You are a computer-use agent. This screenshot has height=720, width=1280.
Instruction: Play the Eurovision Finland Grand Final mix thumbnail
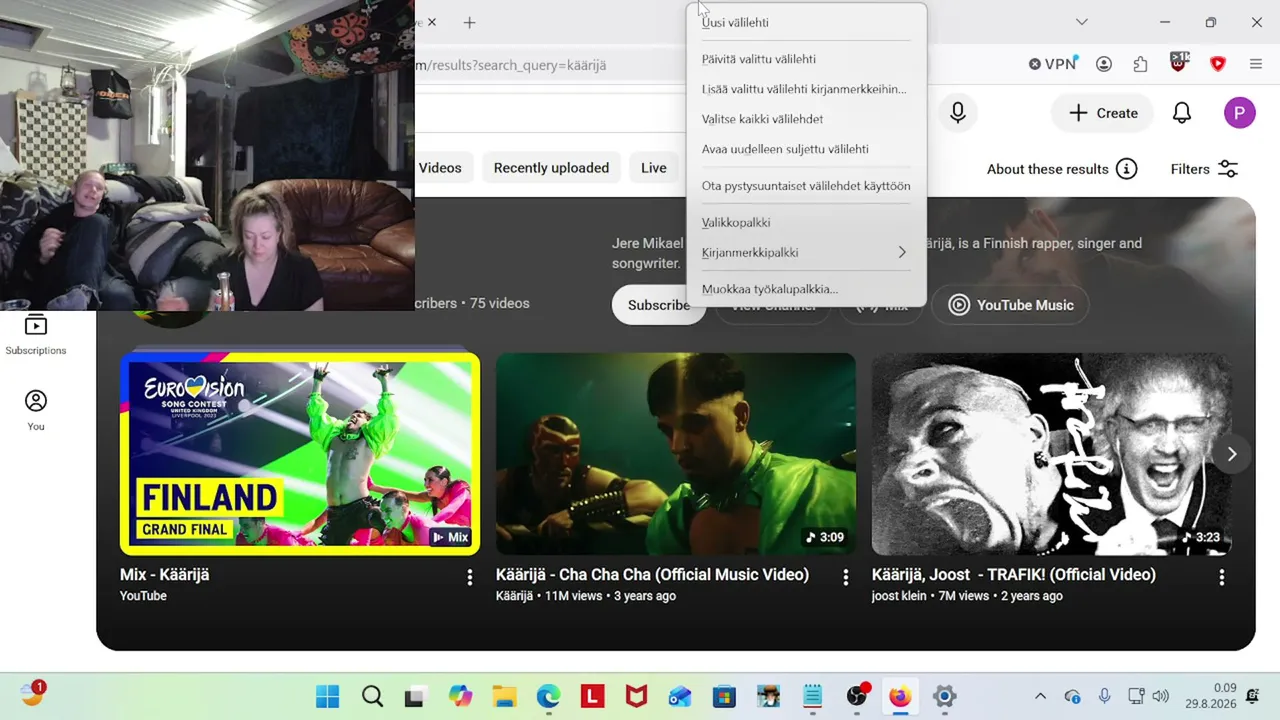point(300,454)
